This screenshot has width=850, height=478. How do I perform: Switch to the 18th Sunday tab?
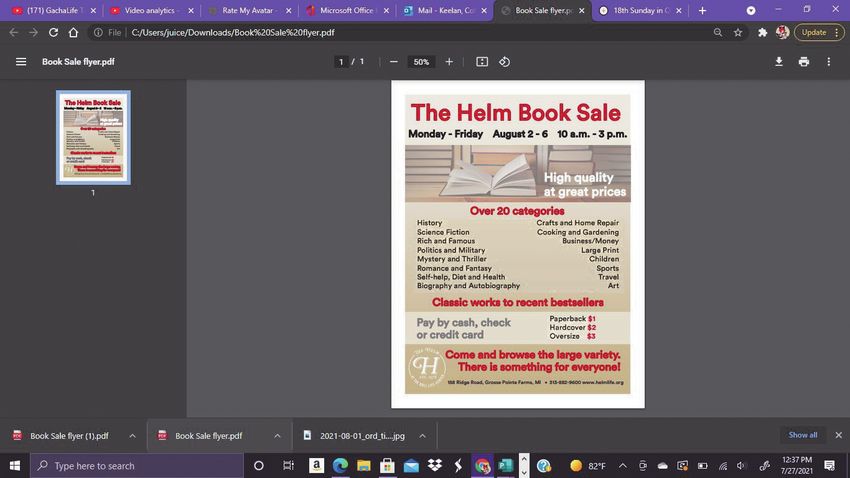(641, 10)
